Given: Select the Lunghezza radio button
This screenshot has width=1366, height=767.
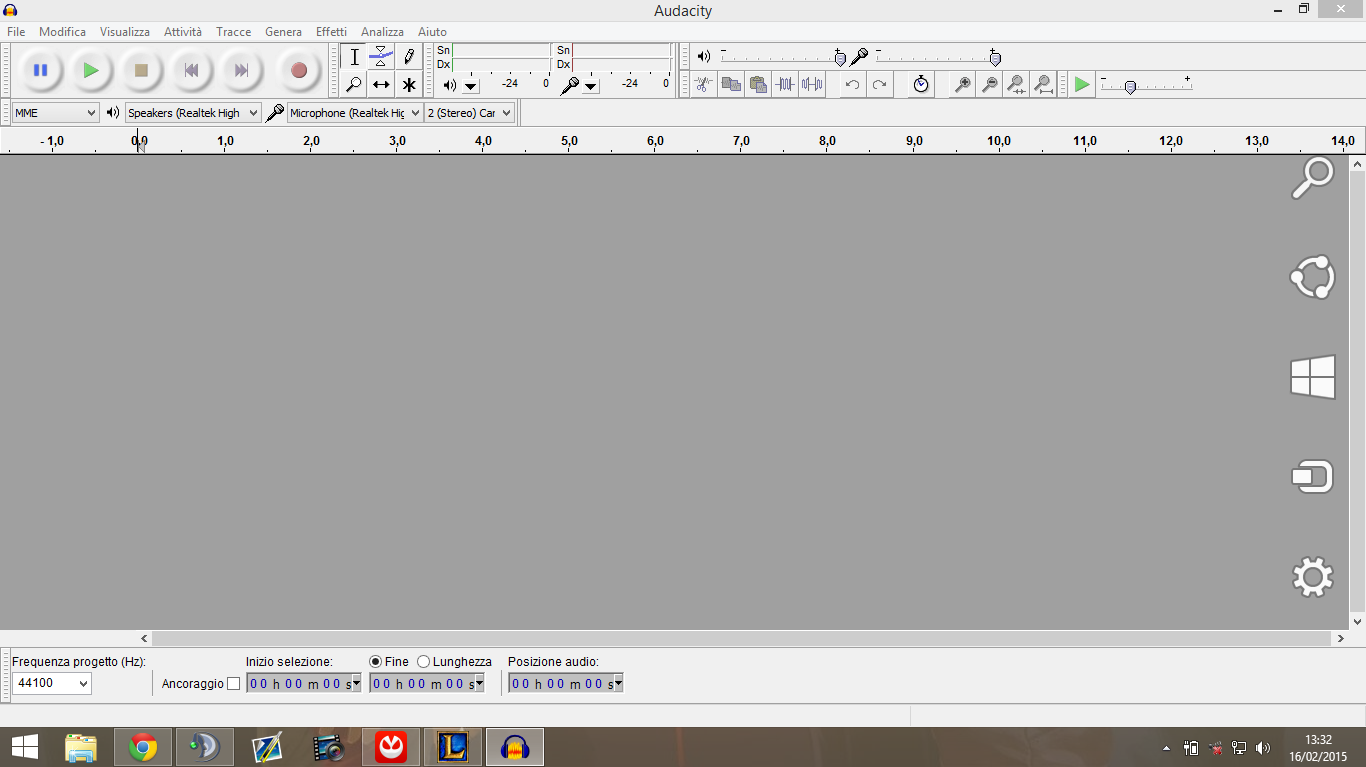Looking at the screenshot, I should 424,662.
